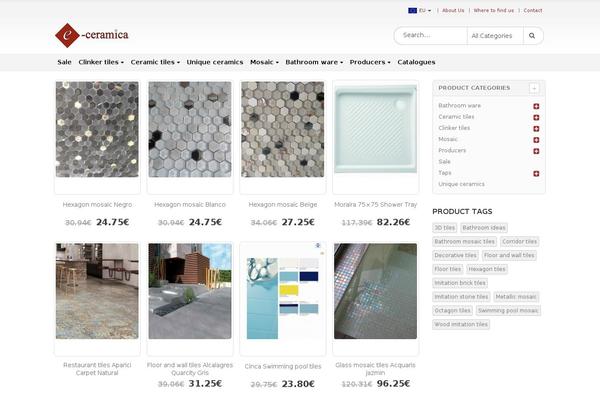The width and height of the screenshot is (600, 400).
Task: Collapse the Product Categories panel
Action: coord(534,88)
